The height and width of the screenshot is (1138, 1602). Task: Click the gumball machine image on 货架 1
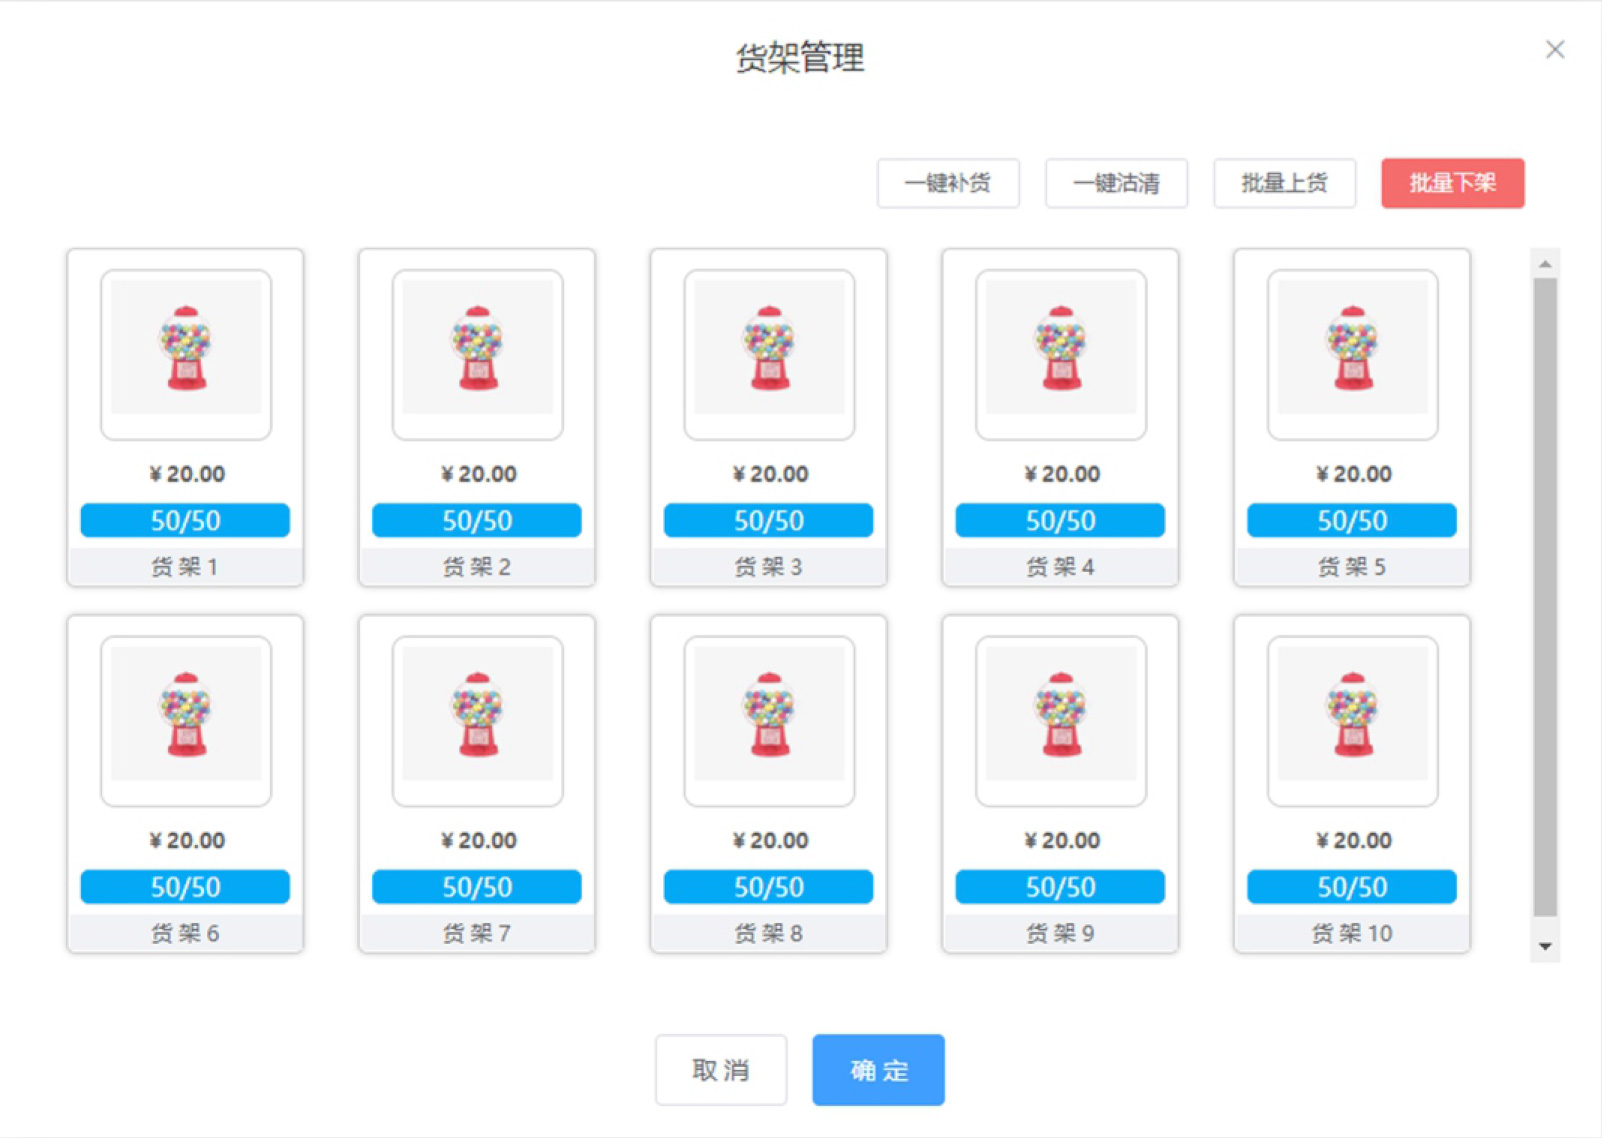coord(186,350)
